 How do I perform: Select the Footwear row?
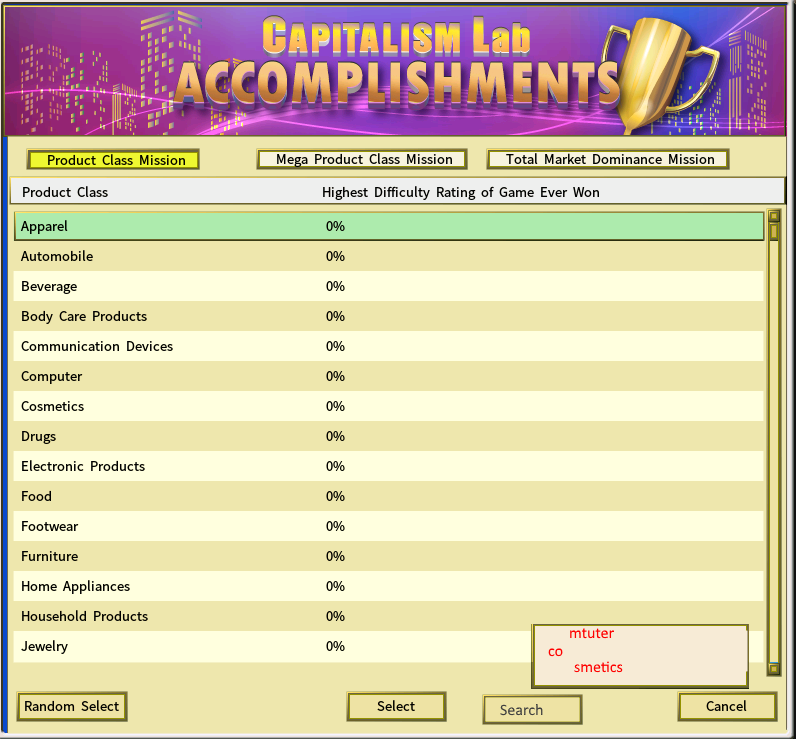pos(389,526)
